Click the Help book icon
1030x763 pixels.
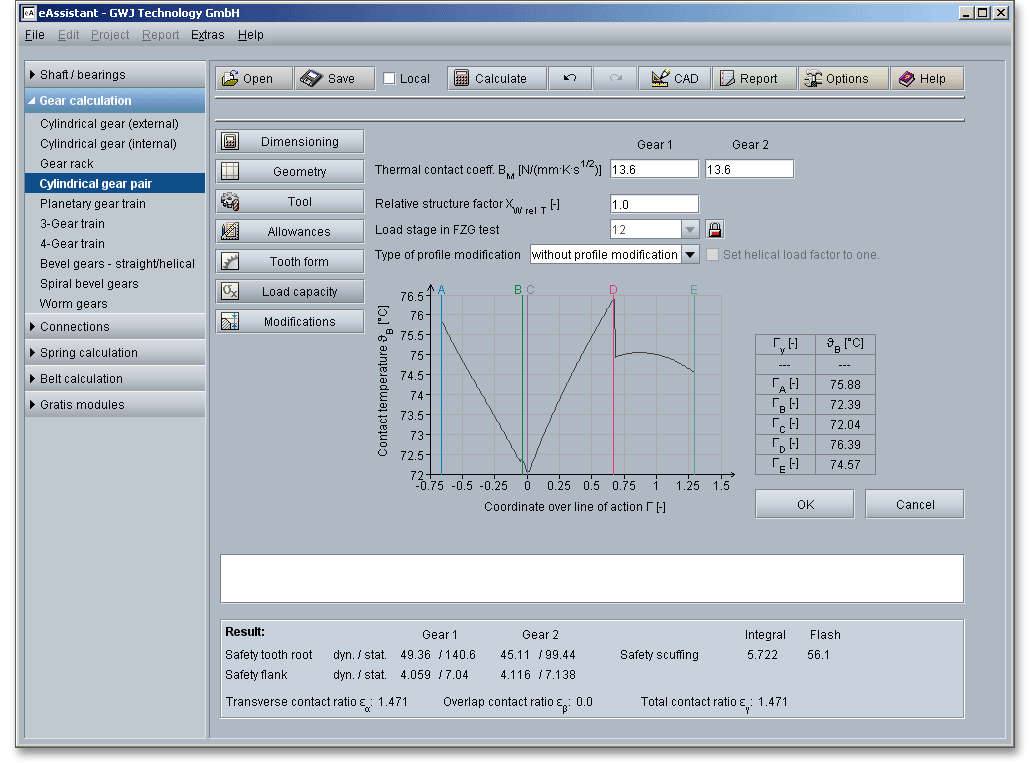(x=906, y=79)
